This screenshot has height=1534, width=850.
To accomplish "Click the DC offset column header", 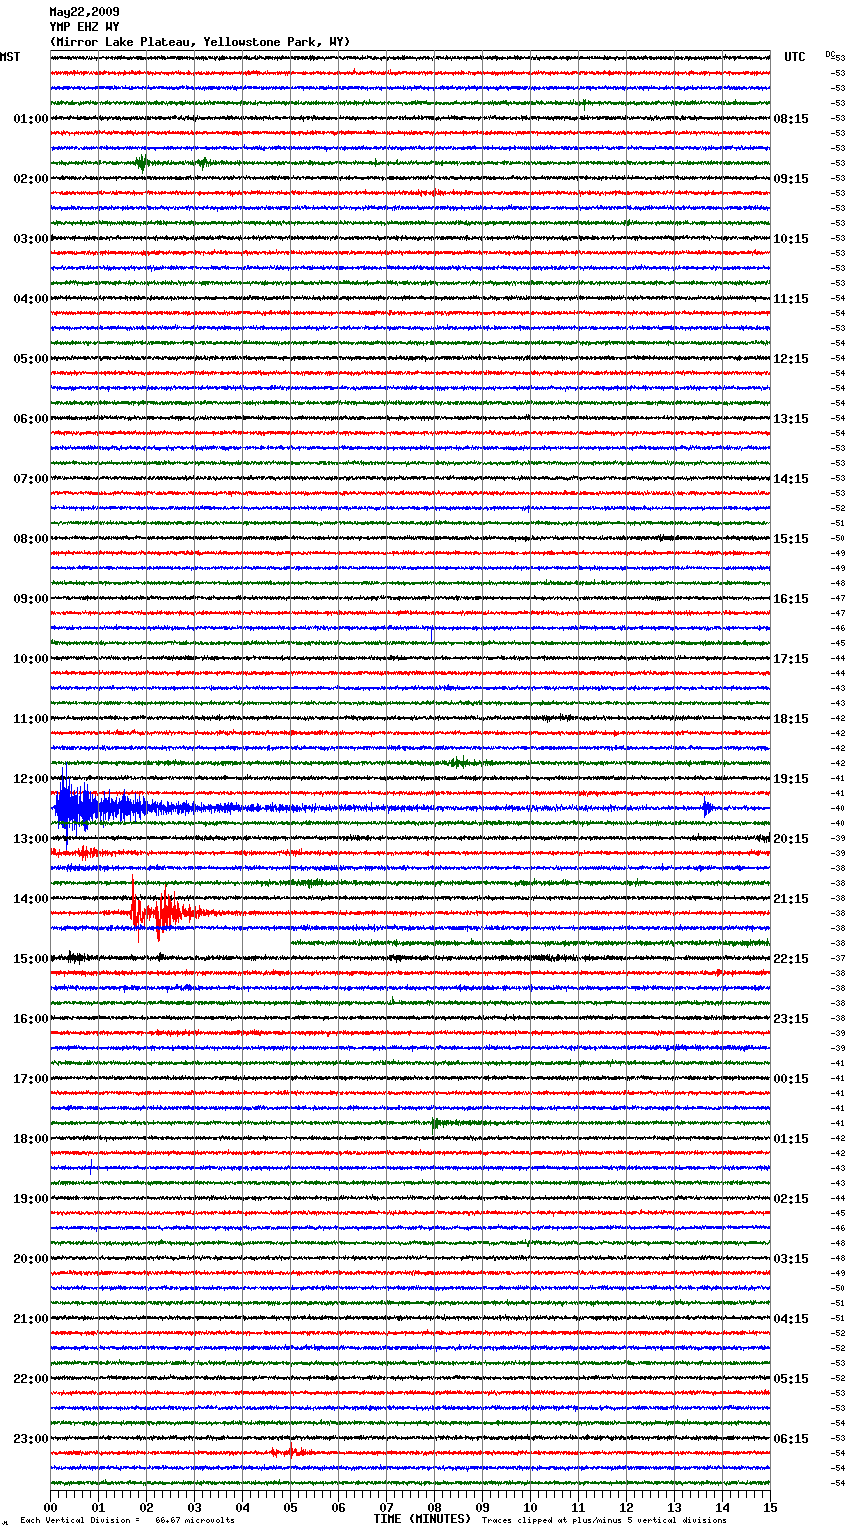I will pos(830,54).
